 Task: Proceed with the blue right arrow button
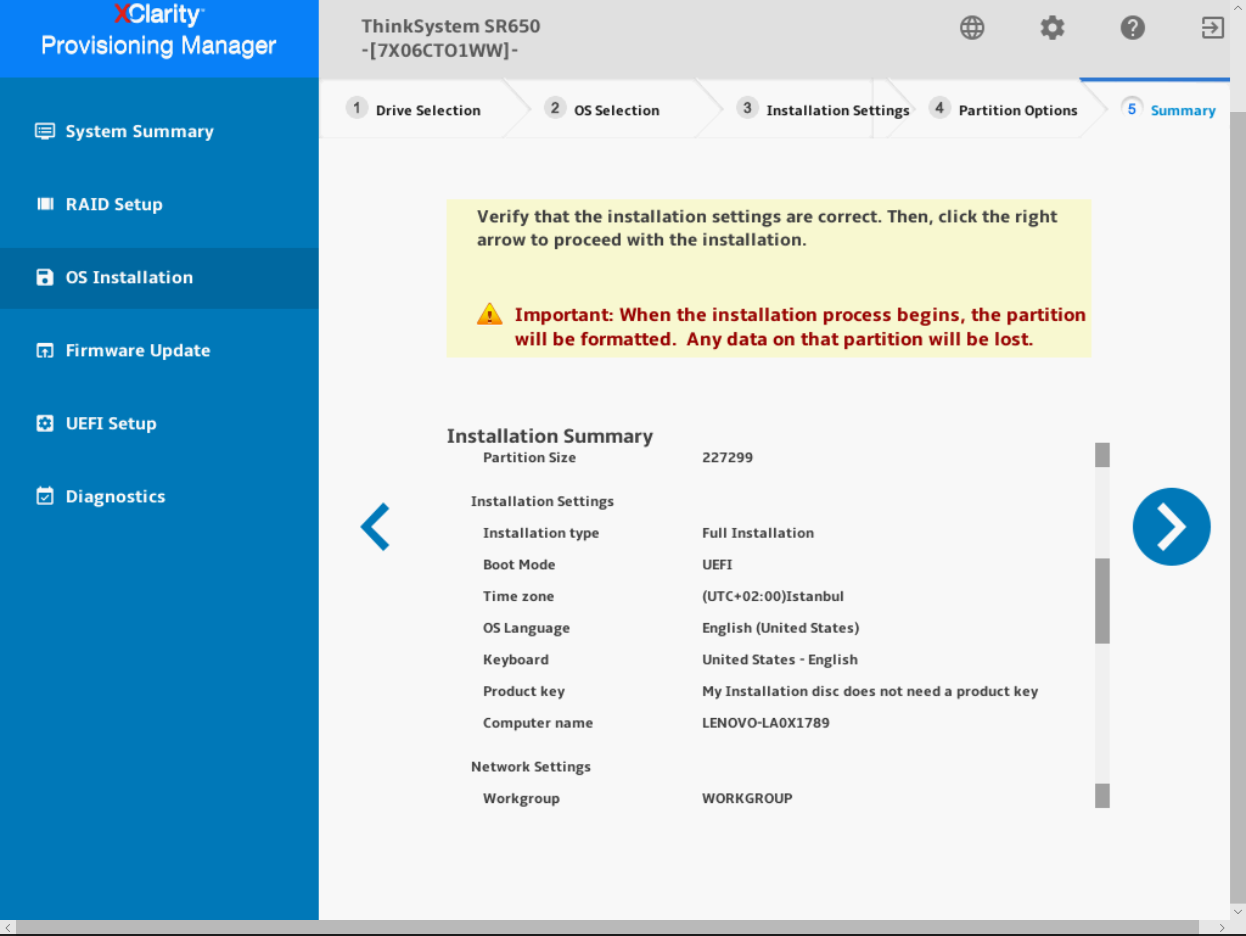click(x=1171, y=526)
